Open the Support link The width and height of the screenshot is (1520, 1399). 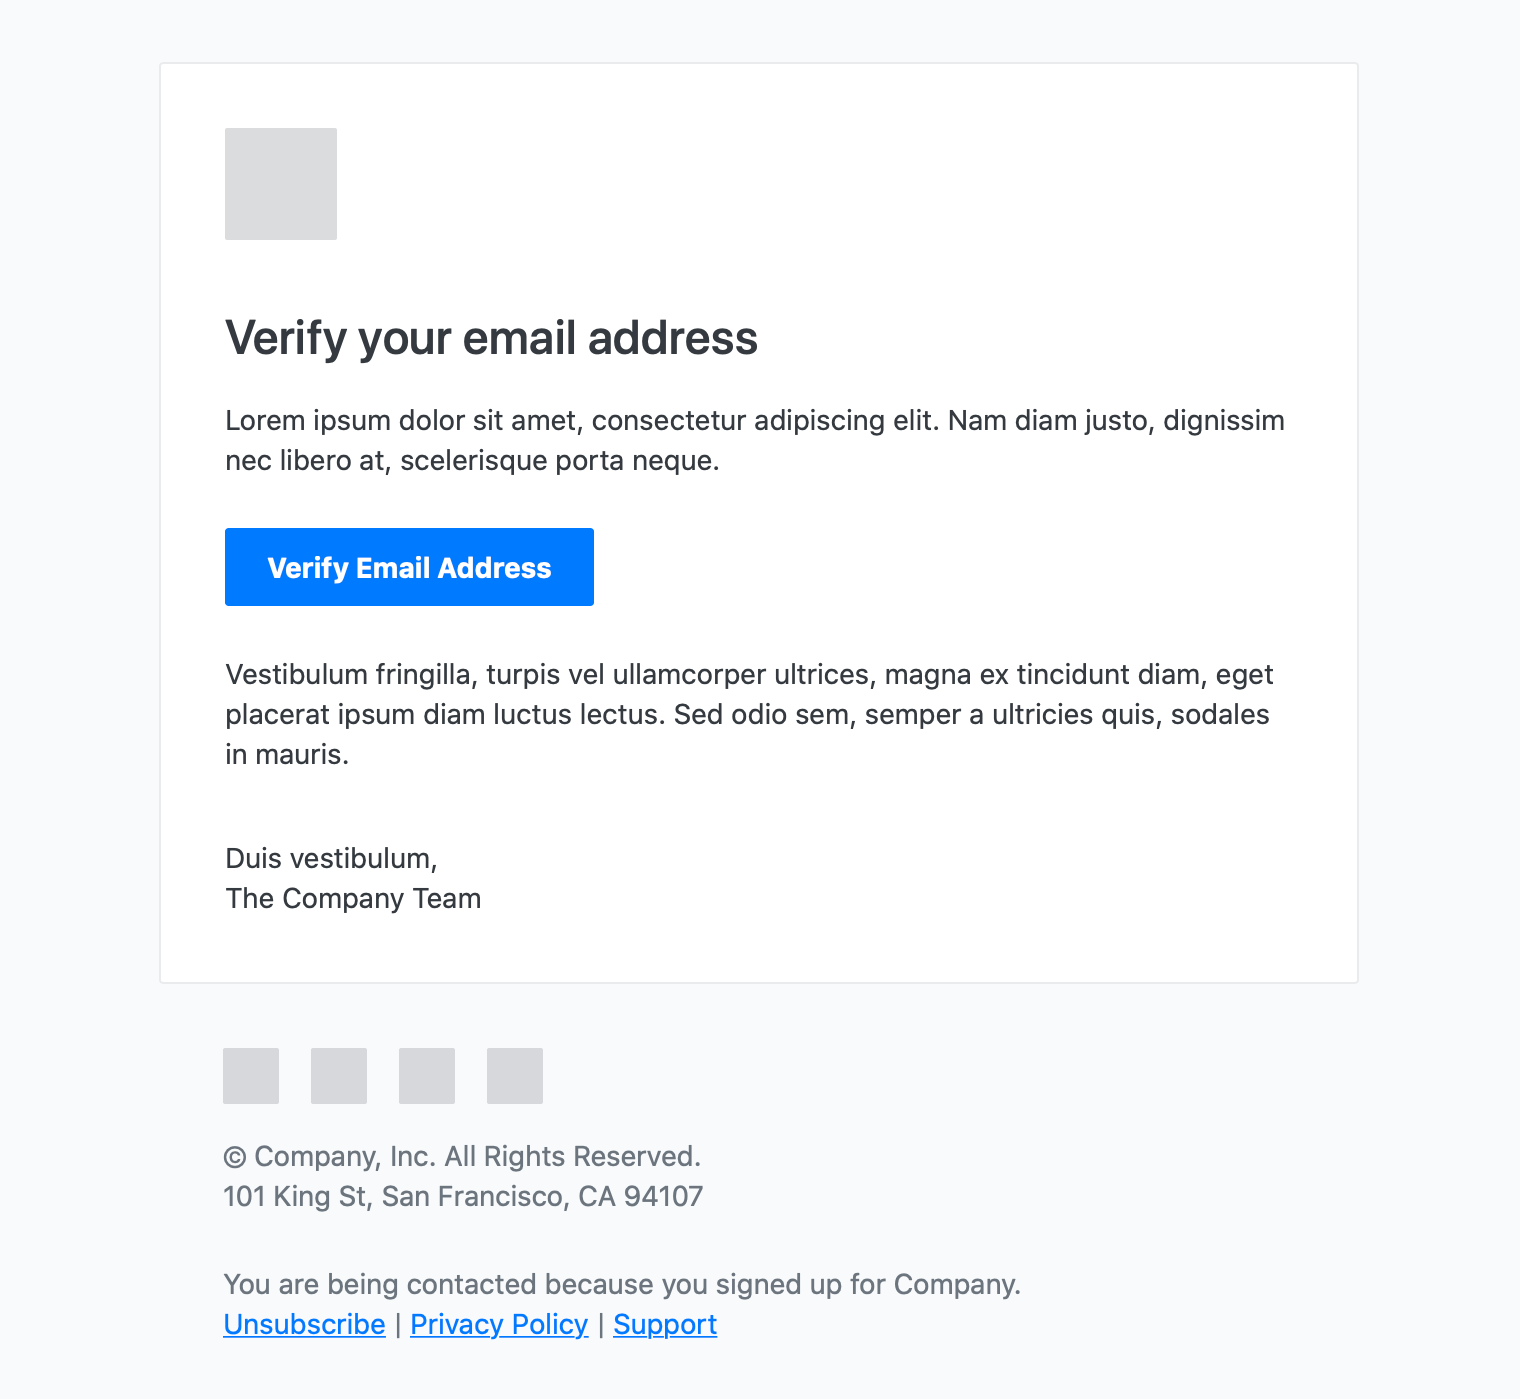click(664, 1324)
